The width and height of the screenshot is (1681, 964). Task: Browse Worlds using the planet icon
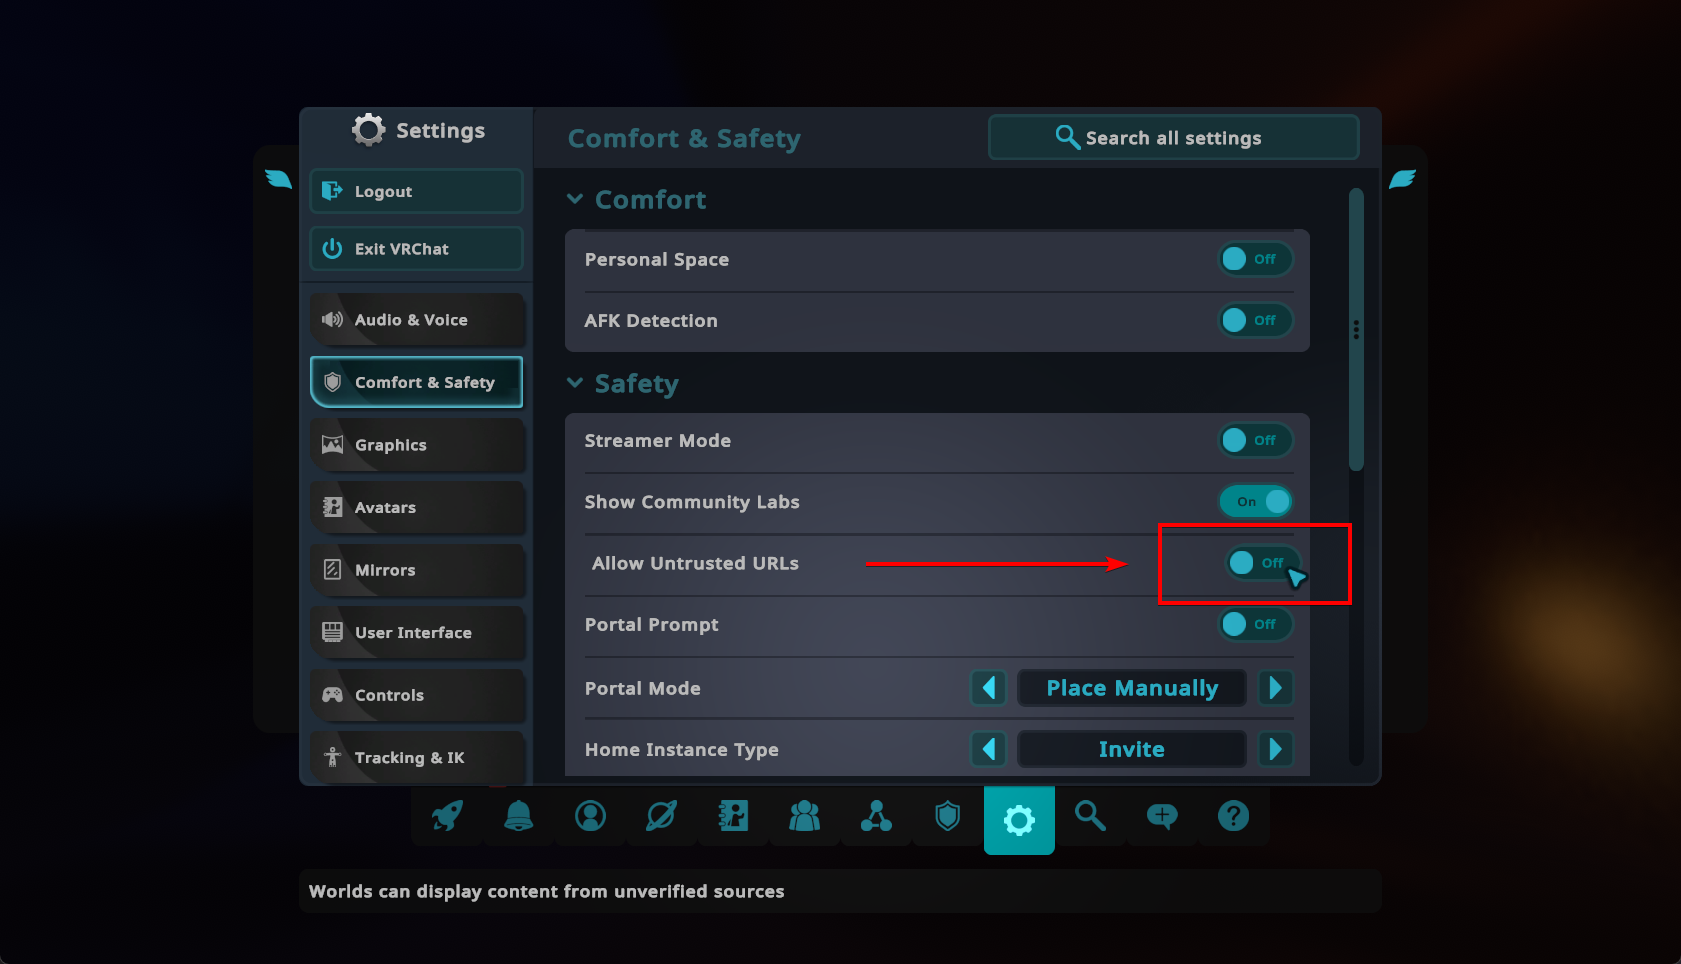(x=662, y=816)
